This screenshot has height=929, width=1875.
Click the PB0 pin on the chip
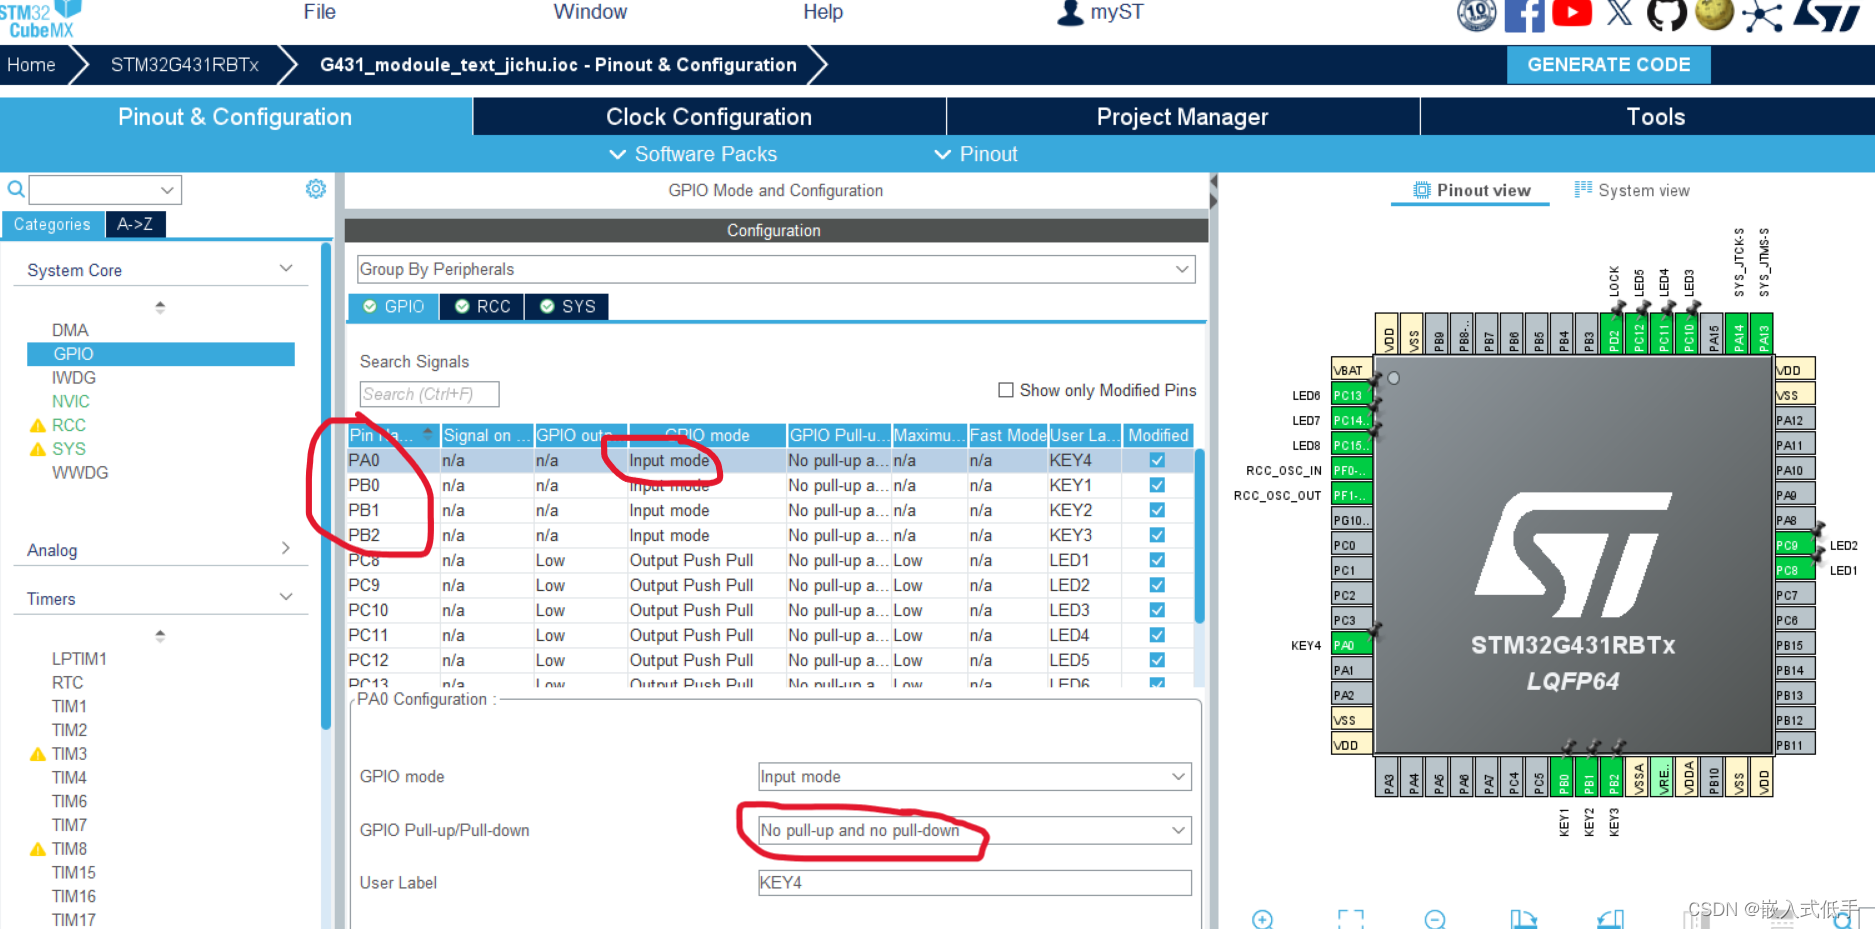pyautogui.click(x=1564, y=776)
